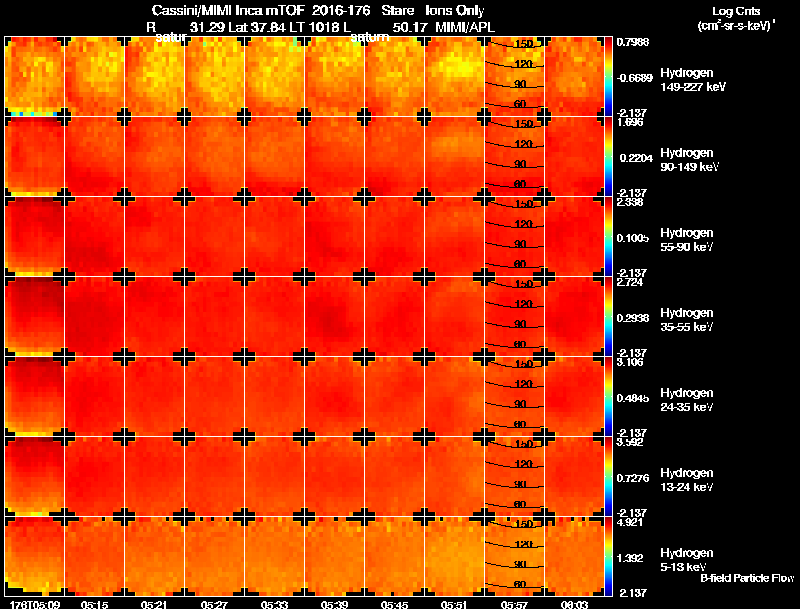Click the '(cm²-sr-s-keV)' units label
Screen dimensions: 800x609
(736, 26)
